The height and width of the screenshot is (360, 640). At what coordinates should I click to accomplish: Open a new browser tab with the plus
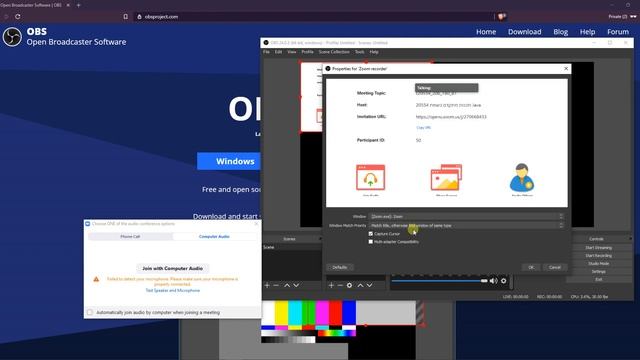tap(78, 5)
